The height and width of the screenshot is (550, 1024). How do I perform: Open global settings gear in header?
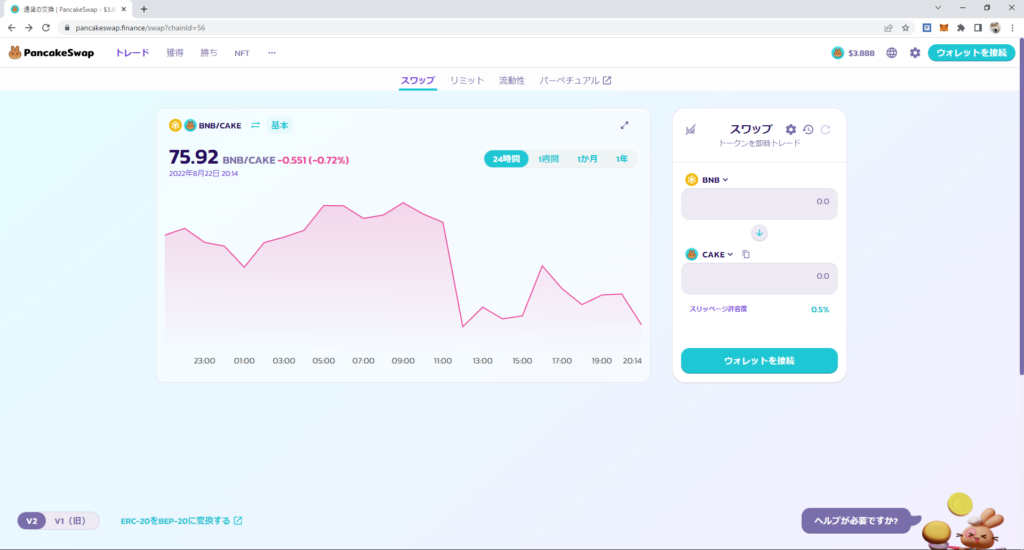915,53
